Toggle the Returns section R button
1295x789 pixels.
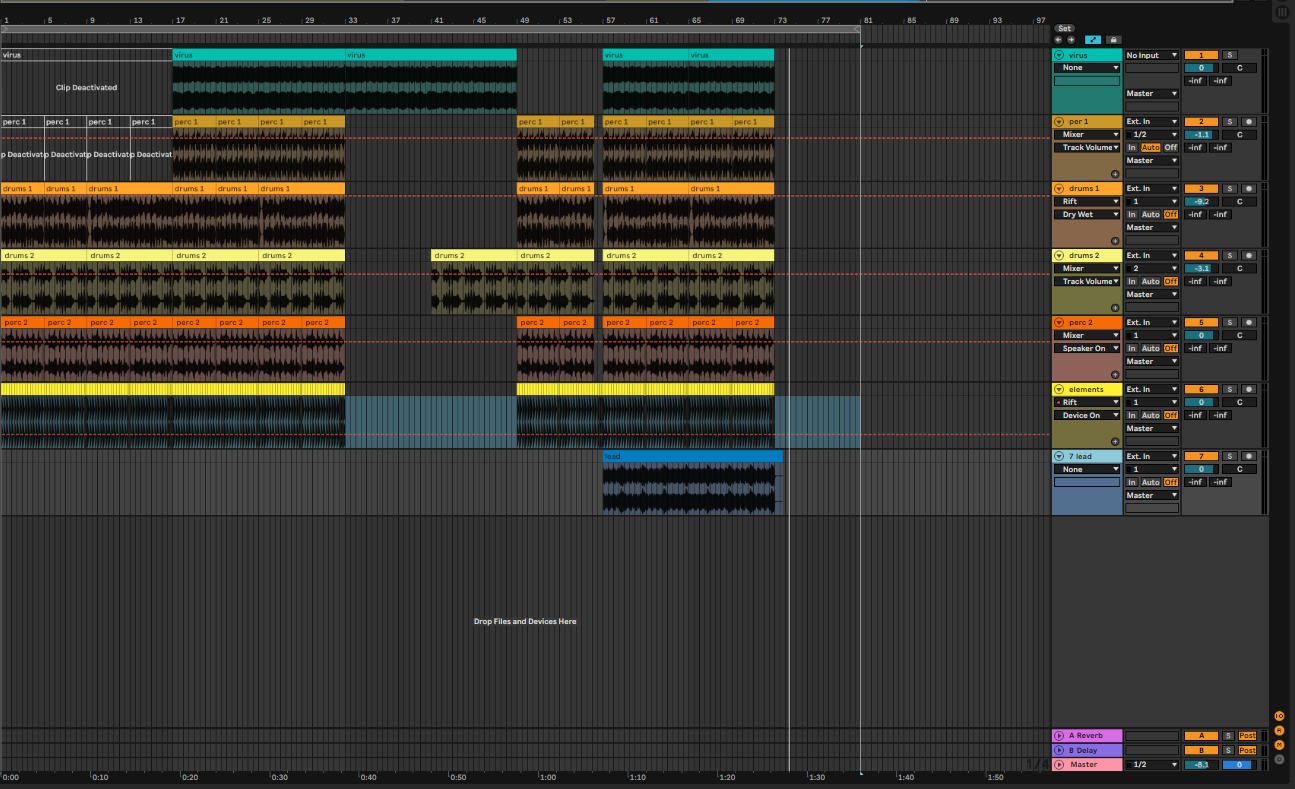1279,731
